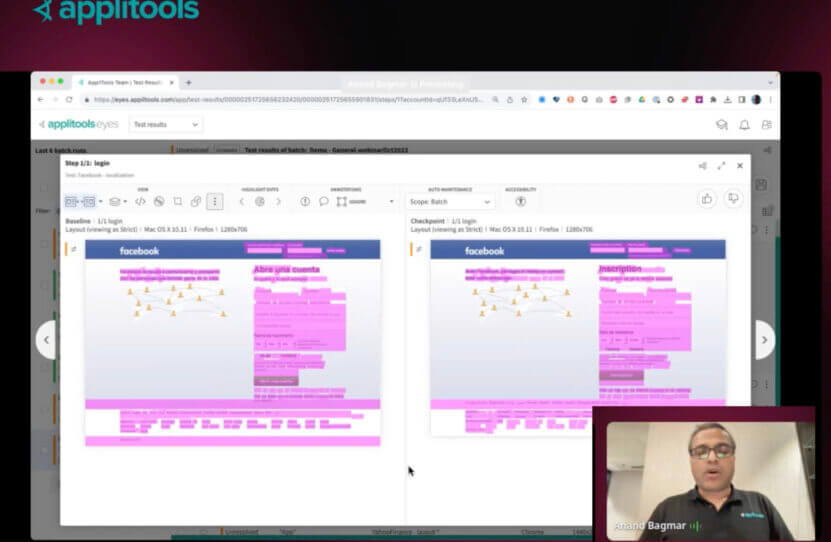831x542 pixels.
Task: Go to the next step with the right arrow
Action: 764,340
